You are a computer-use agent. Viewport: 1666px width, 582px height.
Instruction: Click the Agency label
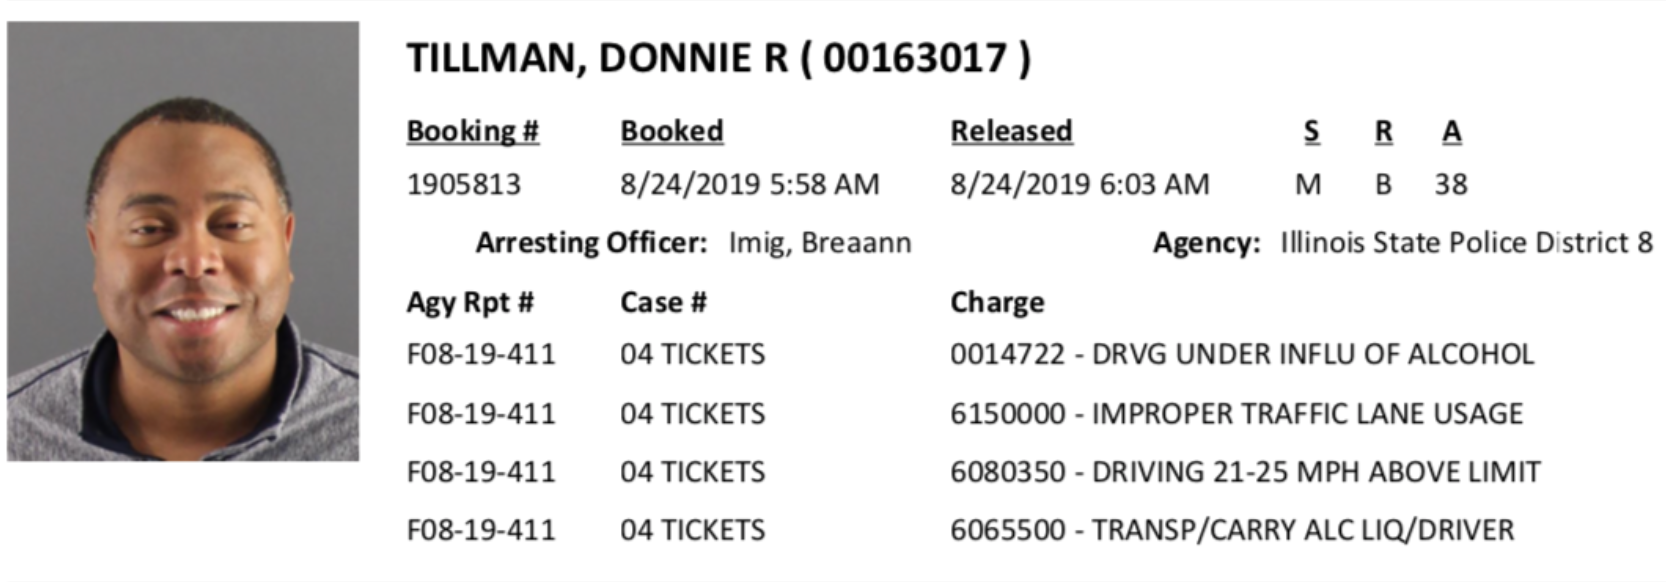(1206, 243)
